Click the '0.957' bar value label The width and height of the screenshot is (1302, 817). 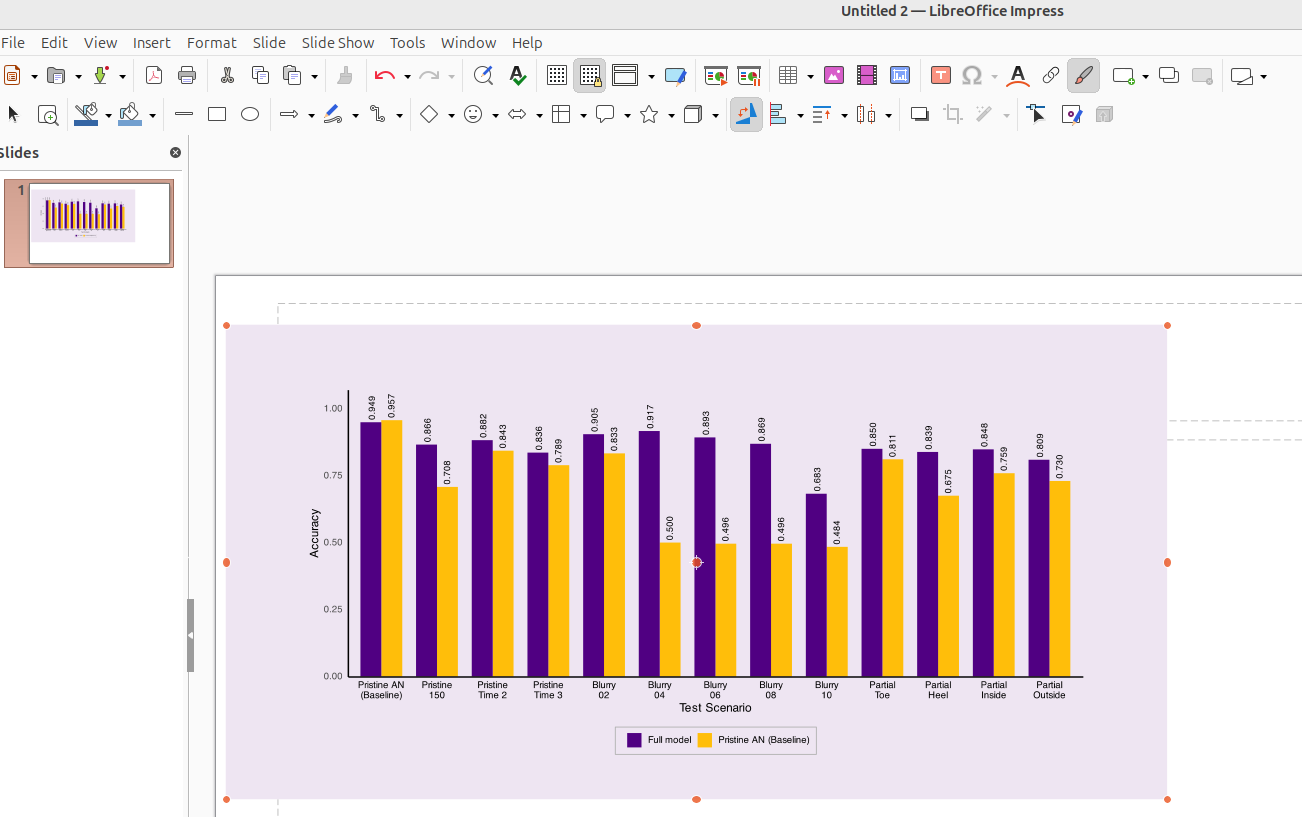[x=392, y=405]
